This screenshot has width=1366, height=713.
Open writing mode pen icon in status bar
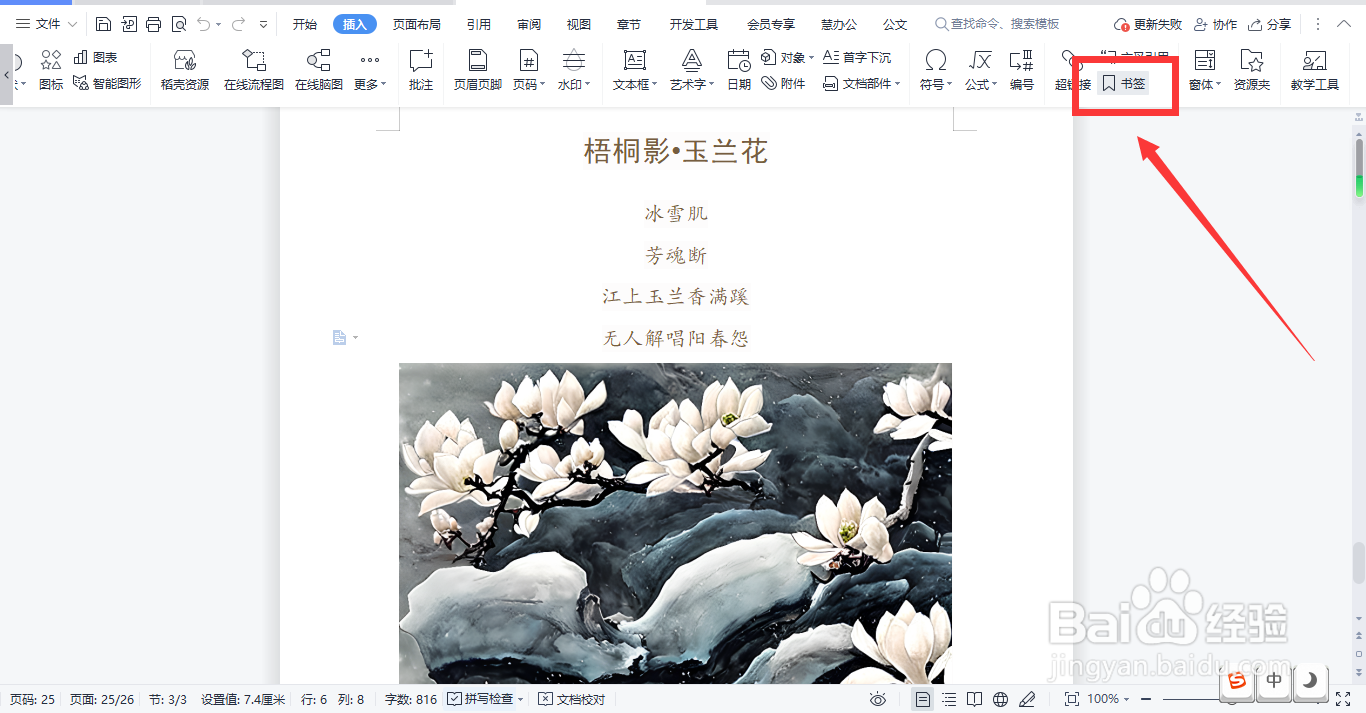coord(1027,699)
